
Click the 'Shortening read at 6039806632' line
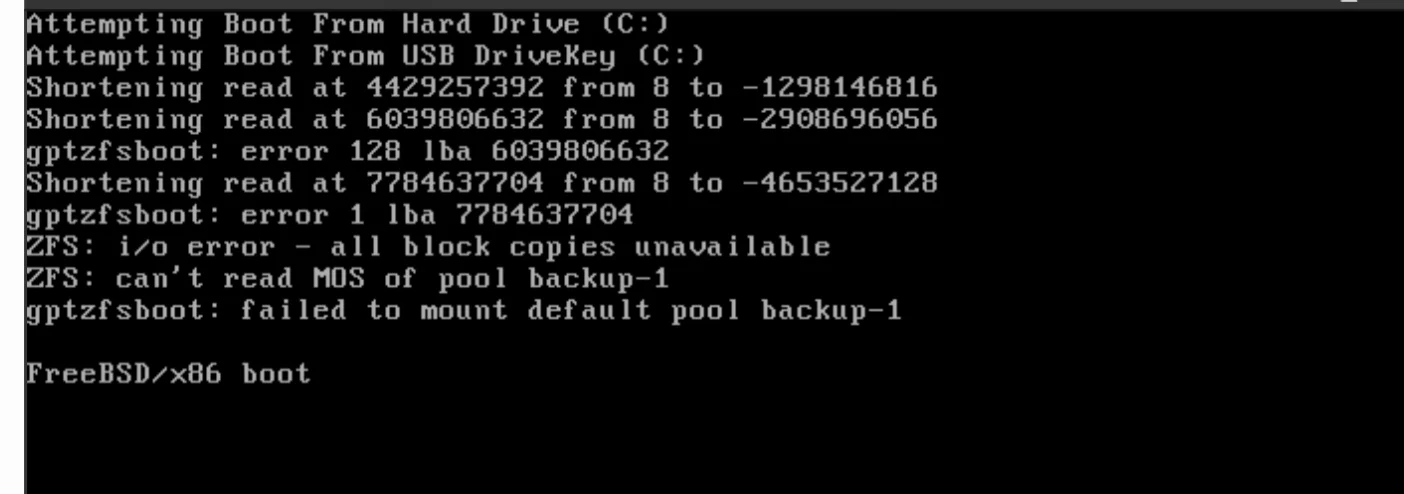coord(481,120)
